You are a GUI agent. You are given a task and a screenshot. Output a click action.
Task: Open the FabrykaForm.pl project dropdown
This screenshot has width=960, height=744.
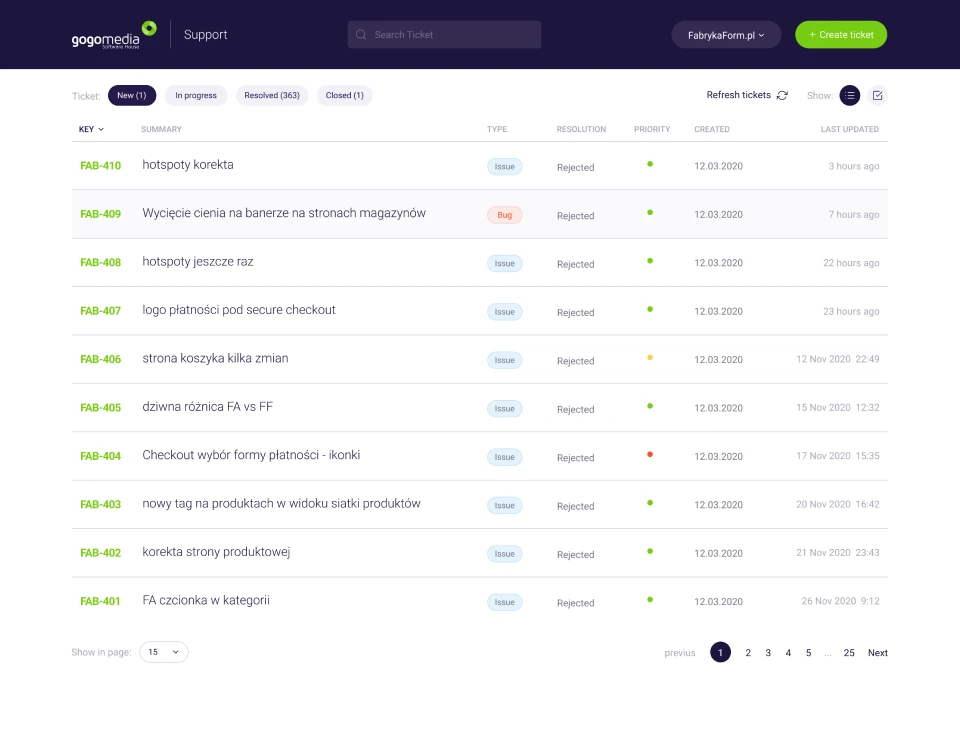click(x=726, y=35)
